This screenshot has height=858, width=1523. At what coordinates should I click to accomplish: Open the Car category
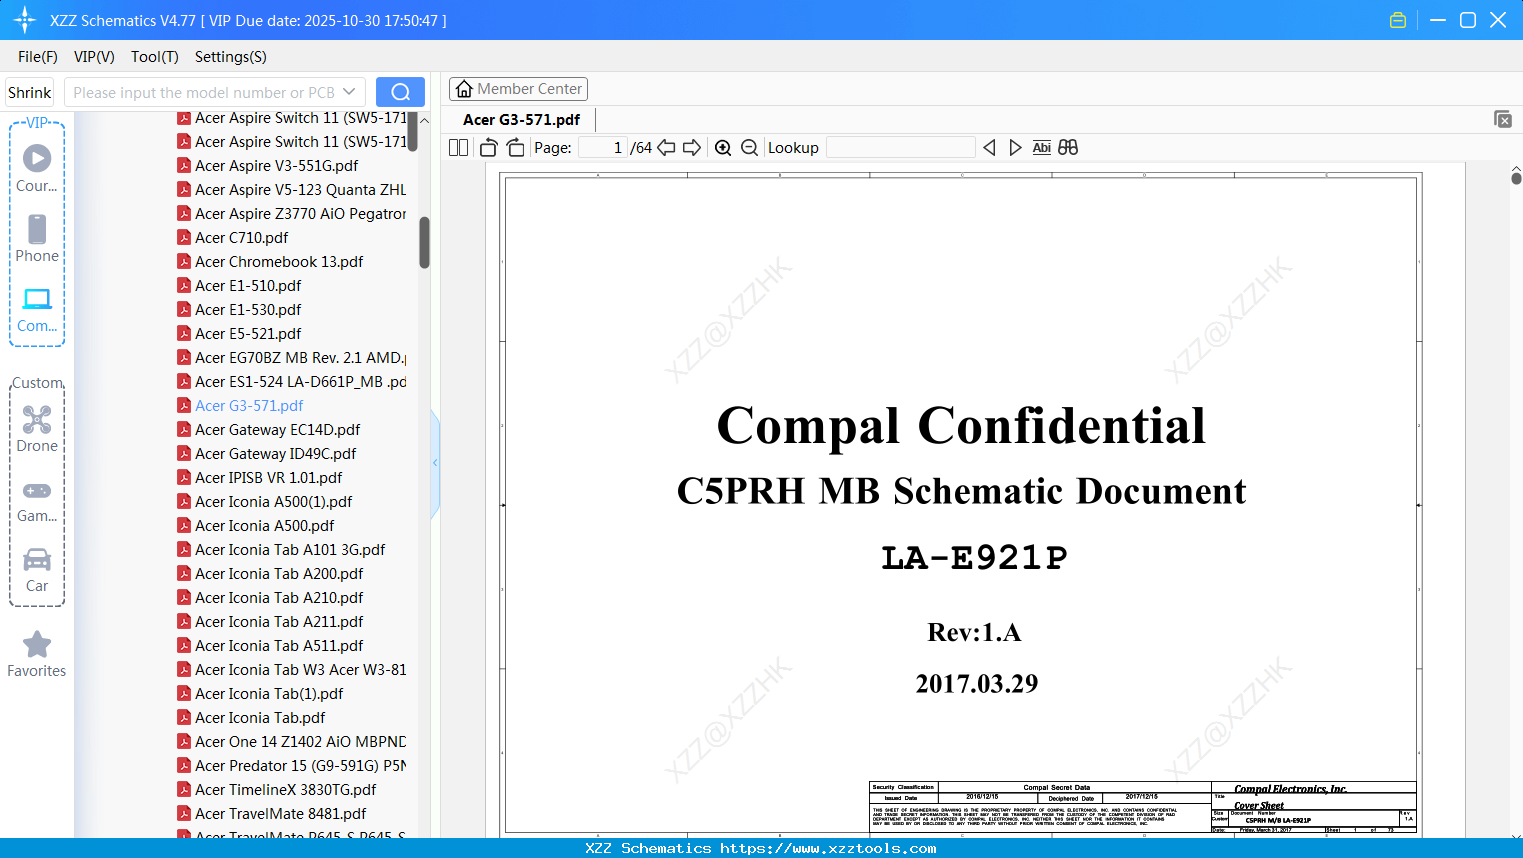[37, 570]
